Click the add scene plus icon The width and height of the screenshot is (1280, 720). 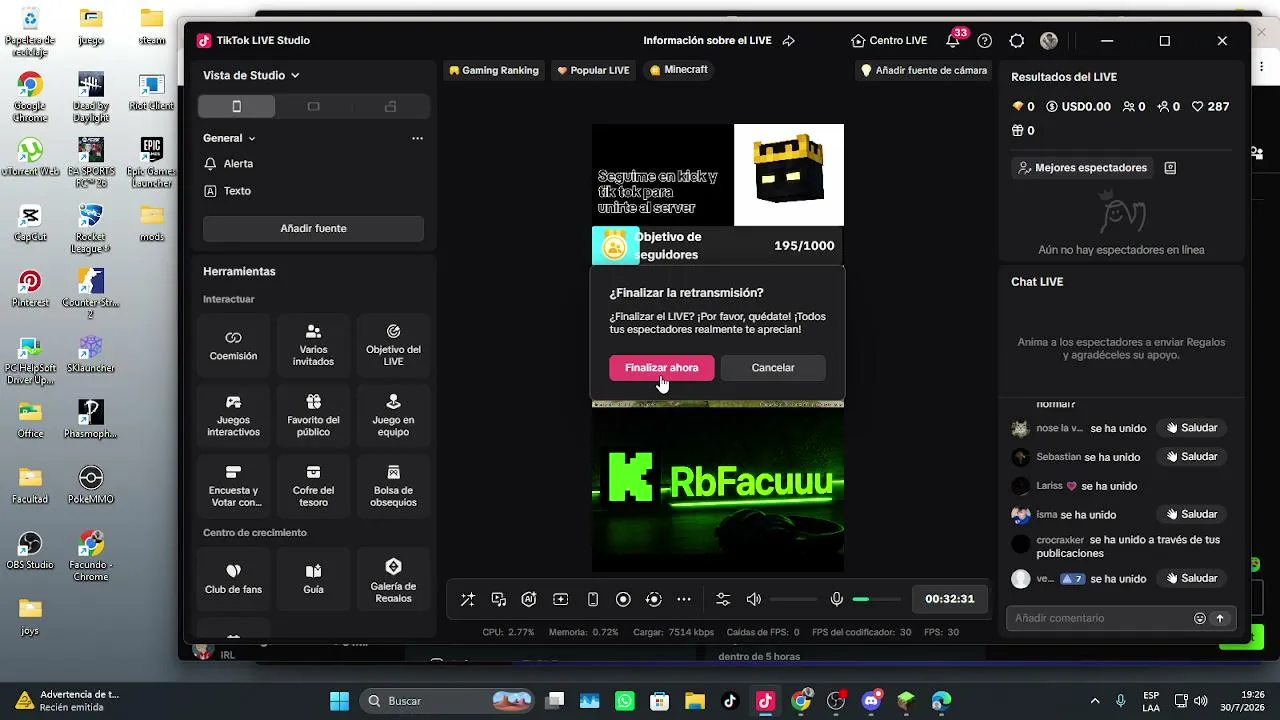(561, 599)
